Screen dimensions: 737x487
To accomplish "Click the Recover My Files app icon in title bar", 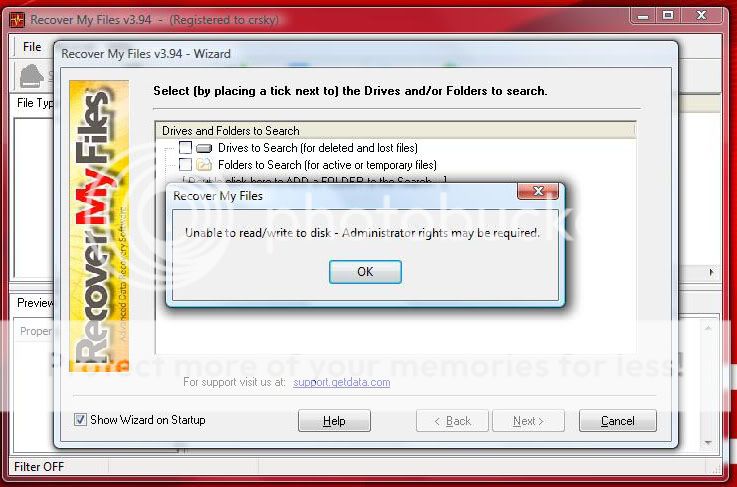I will tap(17, 20).
